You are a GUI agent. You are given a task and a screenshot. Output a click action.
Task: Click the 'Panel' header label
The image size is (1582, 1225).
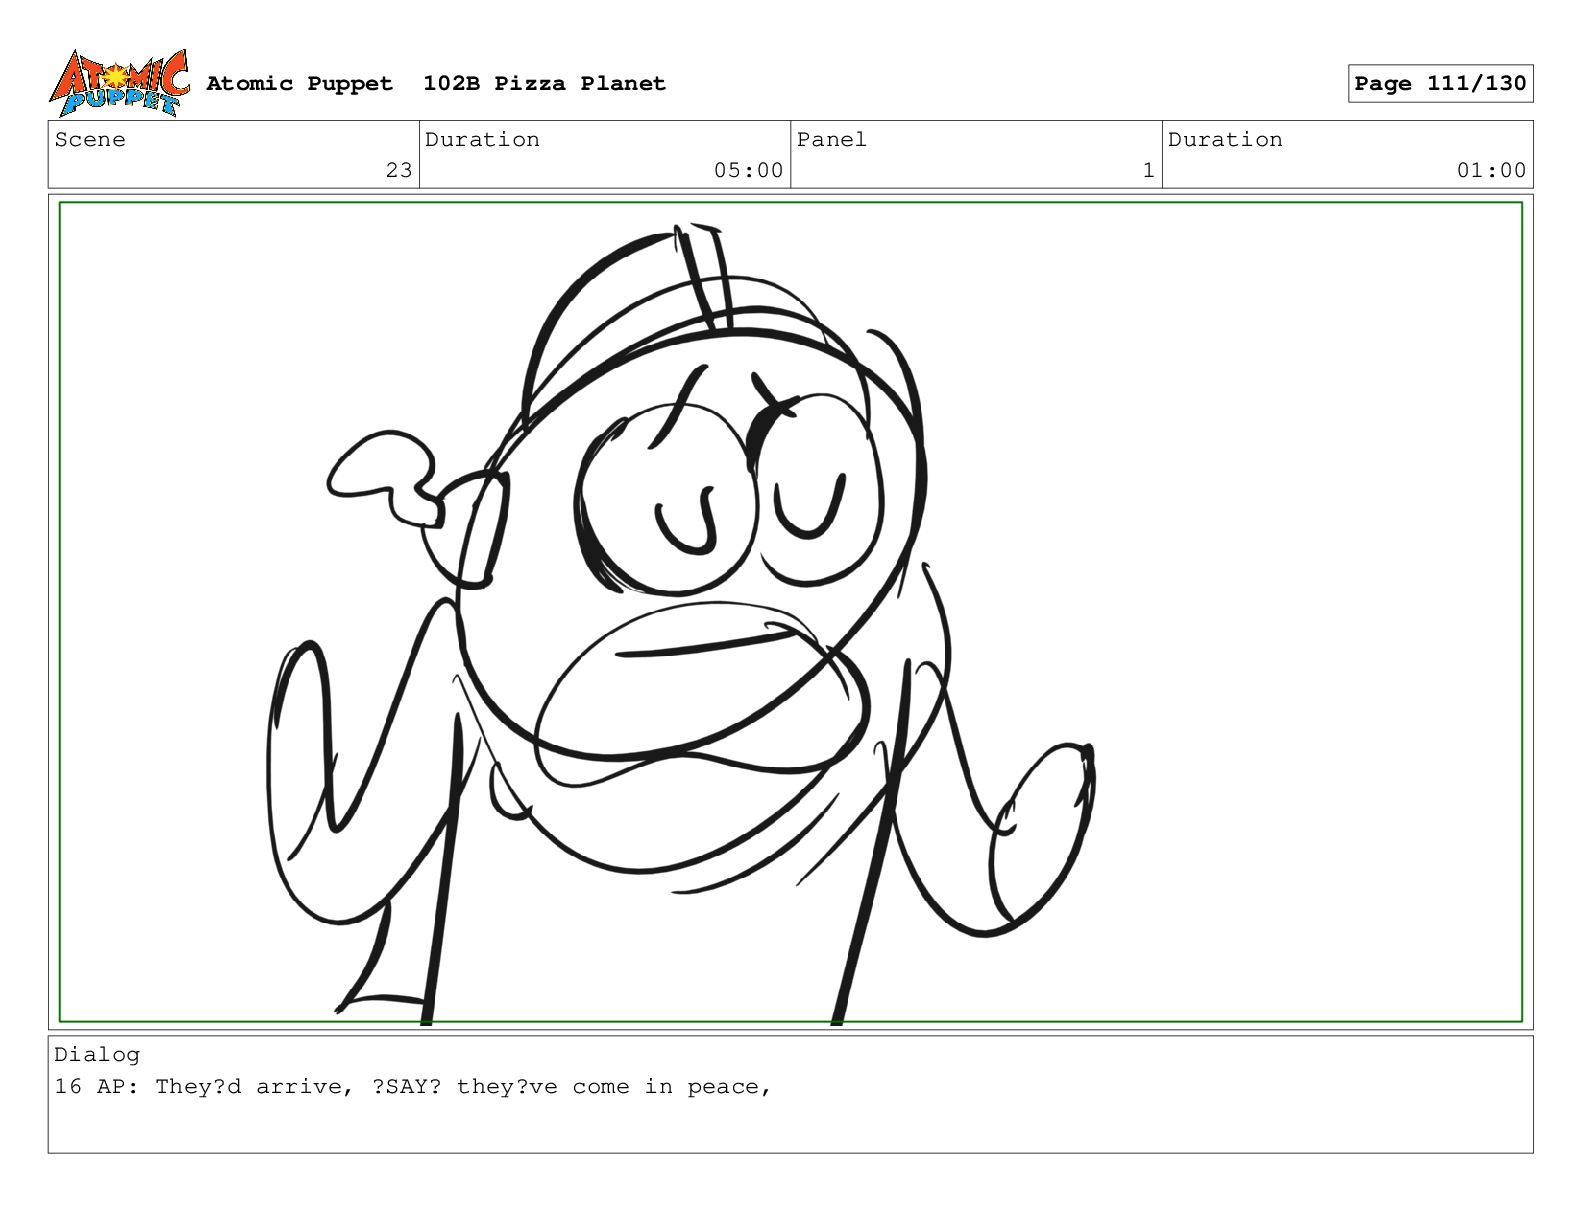click(x=831, y=139)
